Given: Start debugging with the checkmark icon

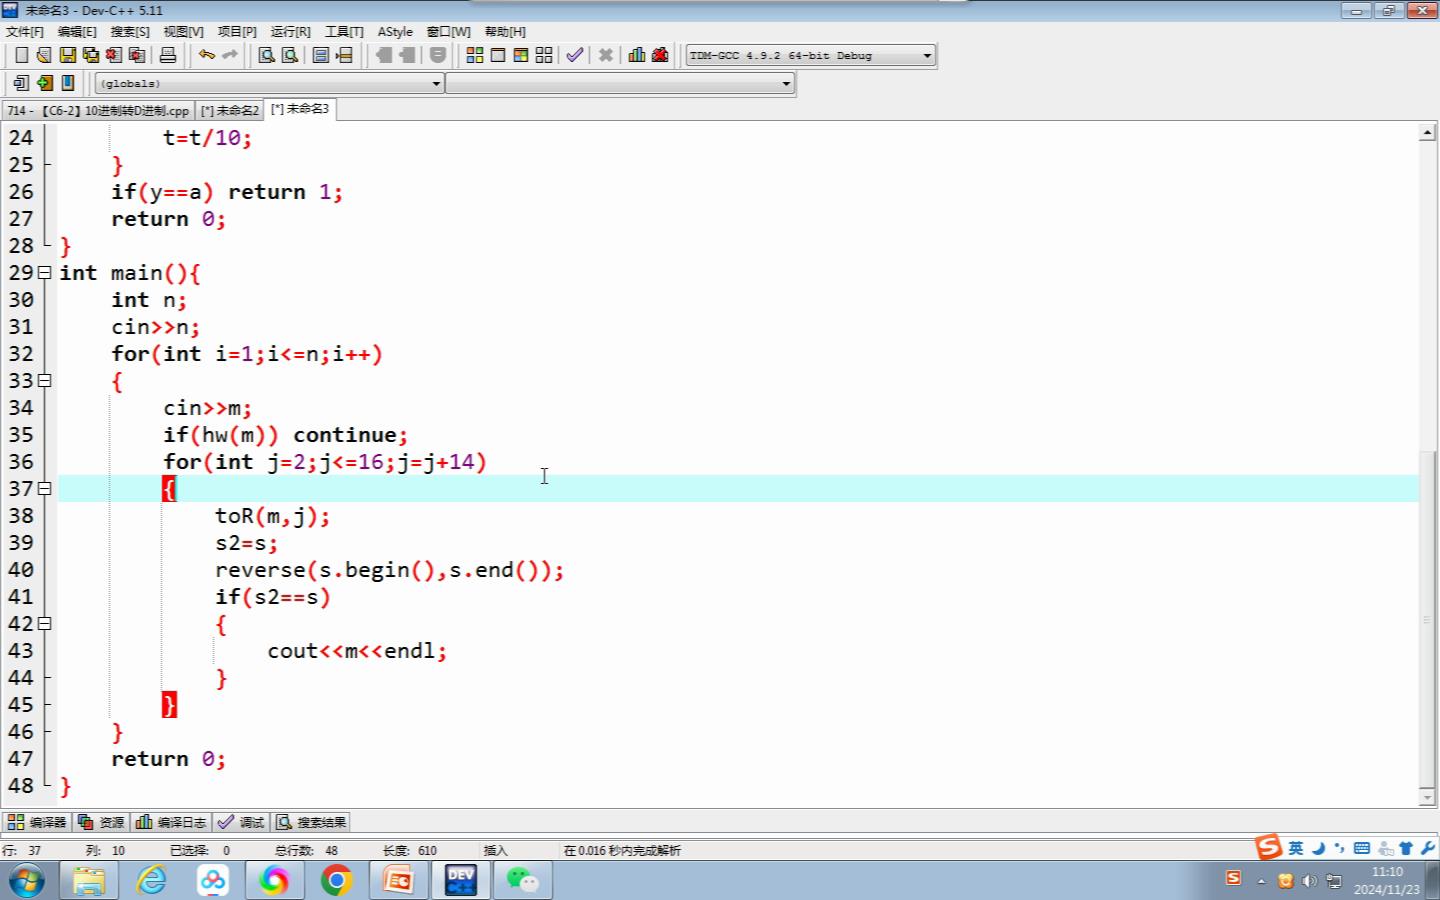Looking at the screenshot, I should (575, 55).
